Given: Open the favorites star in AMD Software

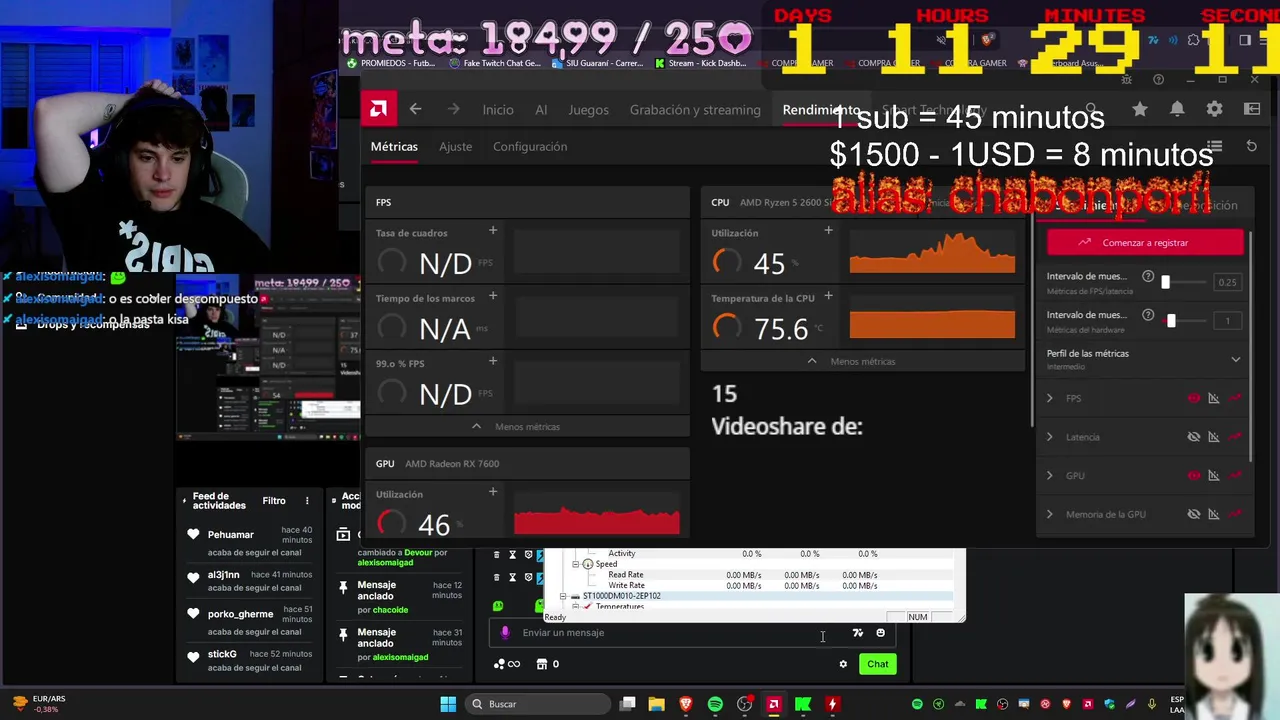Looking at the screenshot, I should [x=1140, y=109].
